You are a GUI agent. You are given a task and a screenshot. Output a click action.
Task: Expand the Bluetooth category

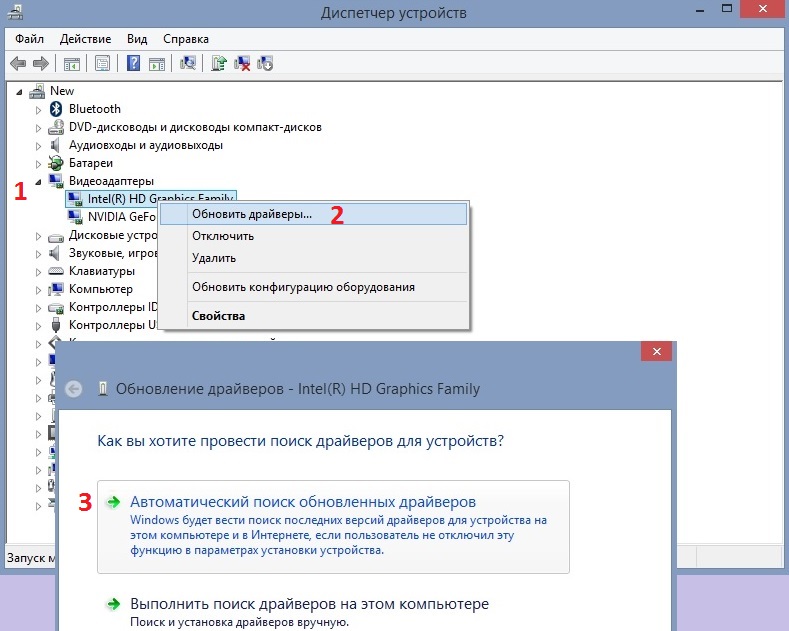click(38, 110)
